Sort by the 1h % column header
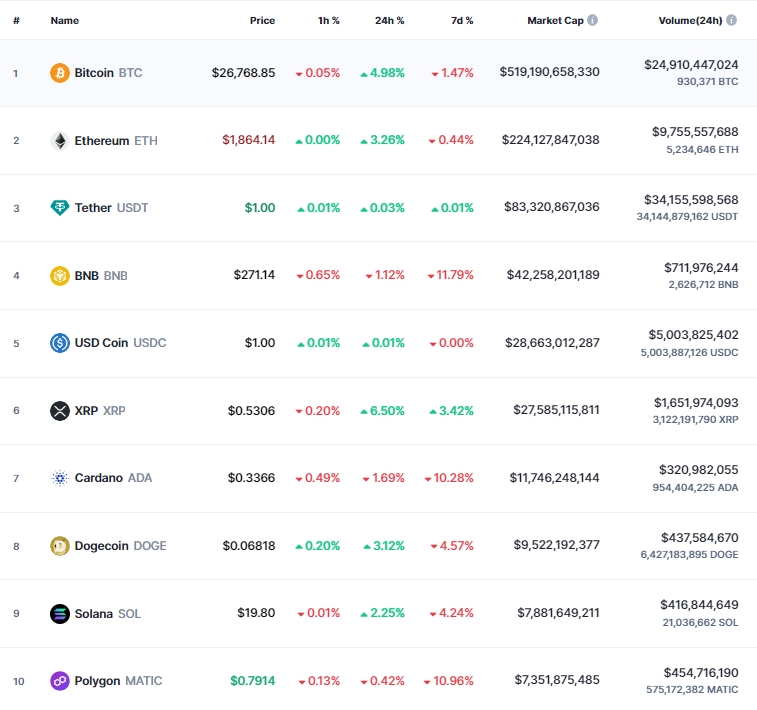Screen dimensions: 757x710 (x=328, y=20)
